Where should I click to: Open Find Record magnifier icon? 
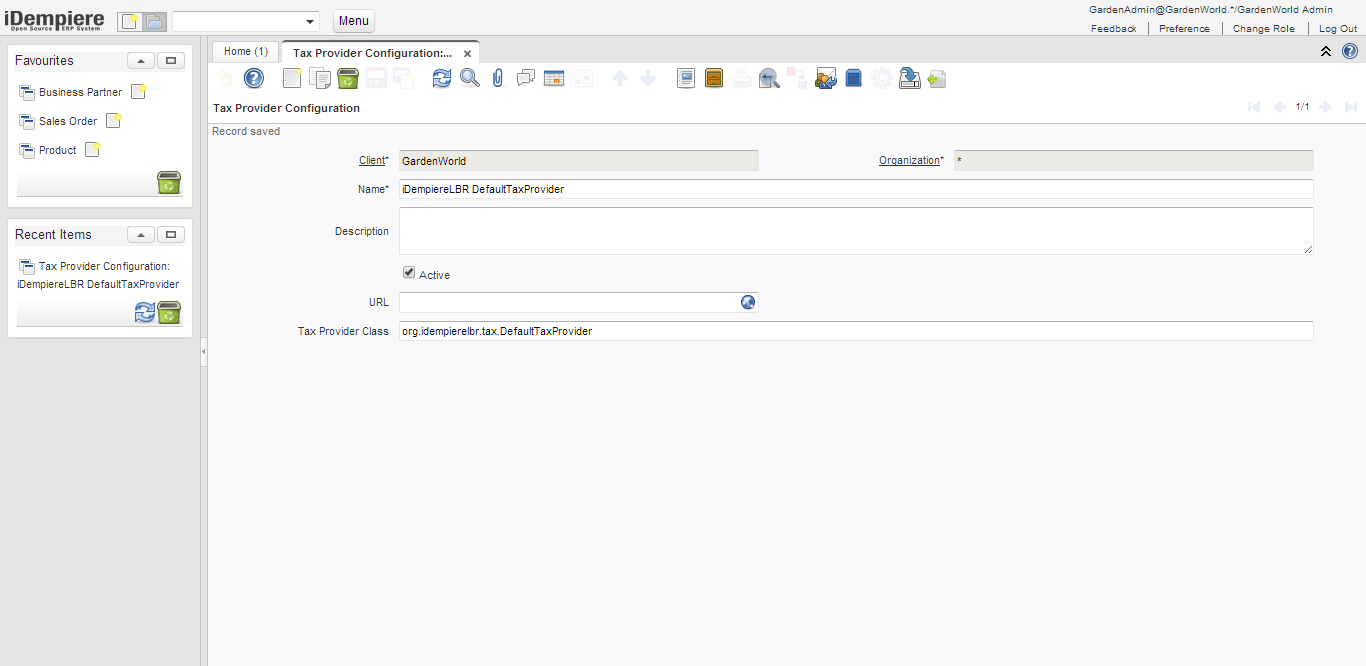click(470, 78)
